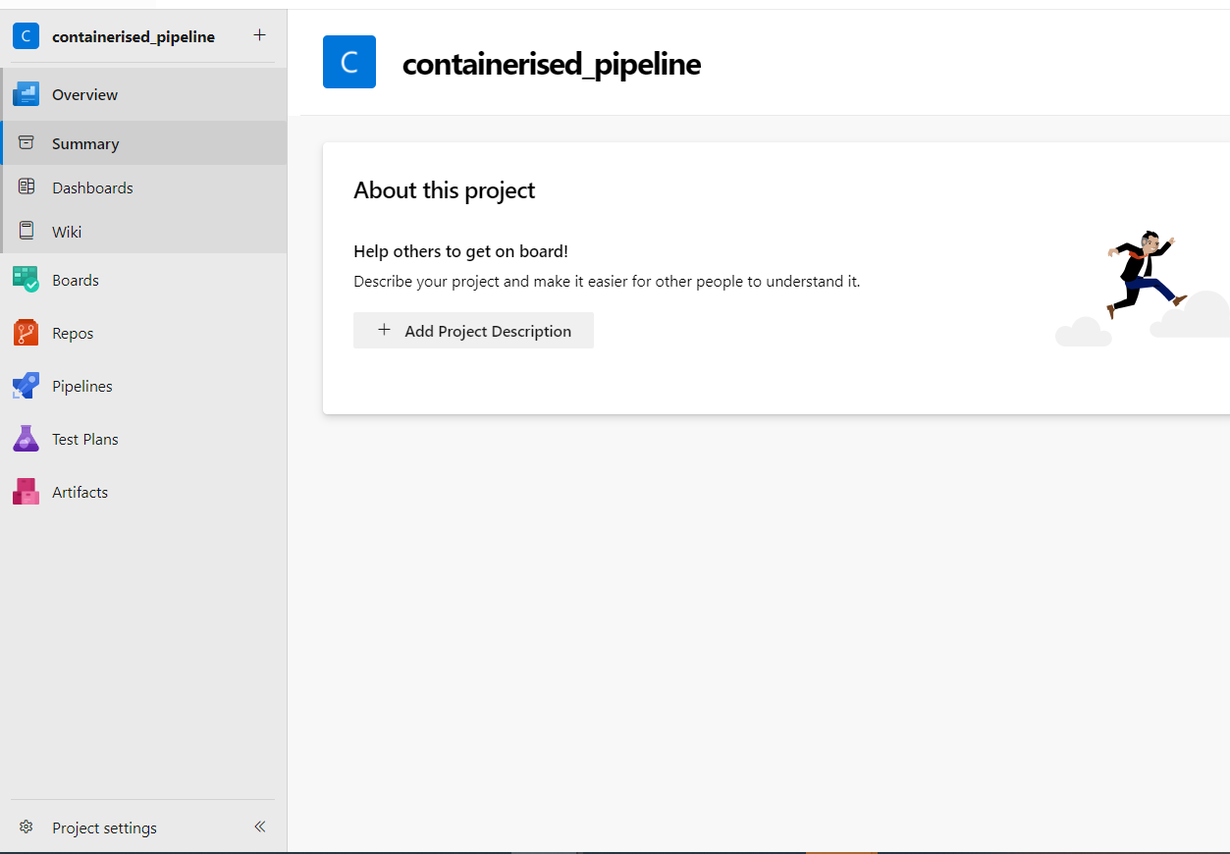Click the containerised_pipeline name in the sidebar header
1230x854 pixels.
click(133, 37)
